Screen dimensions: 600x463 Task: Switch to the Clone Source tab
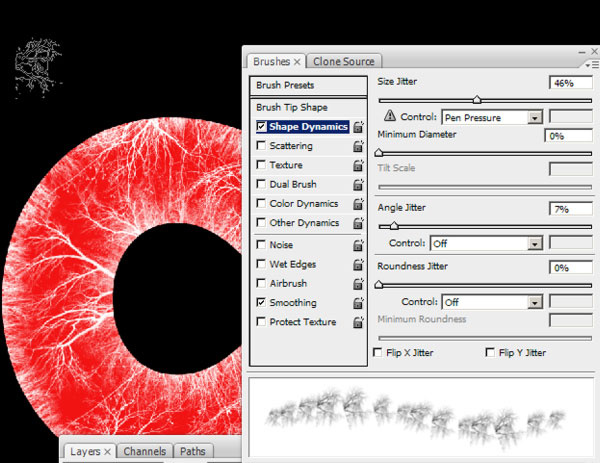(344, 61)
